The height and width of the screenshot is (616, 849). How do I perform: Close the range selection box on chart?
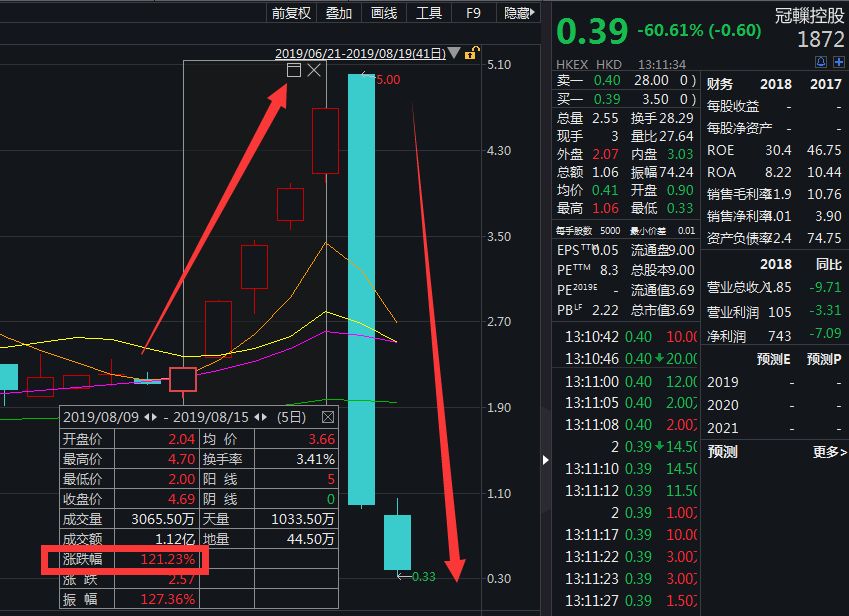pos(314,70)
